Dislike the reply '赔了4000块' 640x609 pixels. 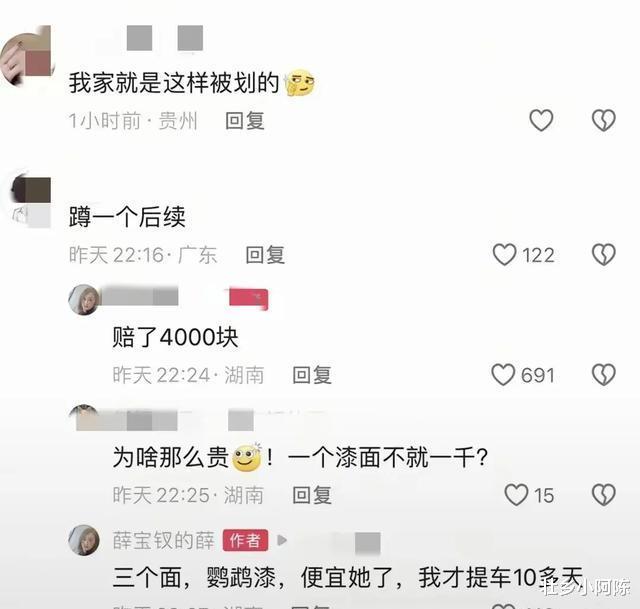(604, 375)
